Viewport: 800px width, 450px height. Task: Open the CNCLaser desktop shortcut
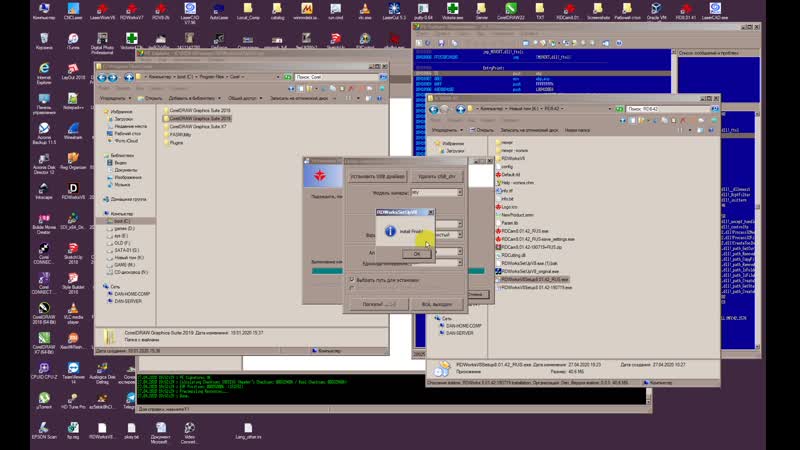click(73, 11)
